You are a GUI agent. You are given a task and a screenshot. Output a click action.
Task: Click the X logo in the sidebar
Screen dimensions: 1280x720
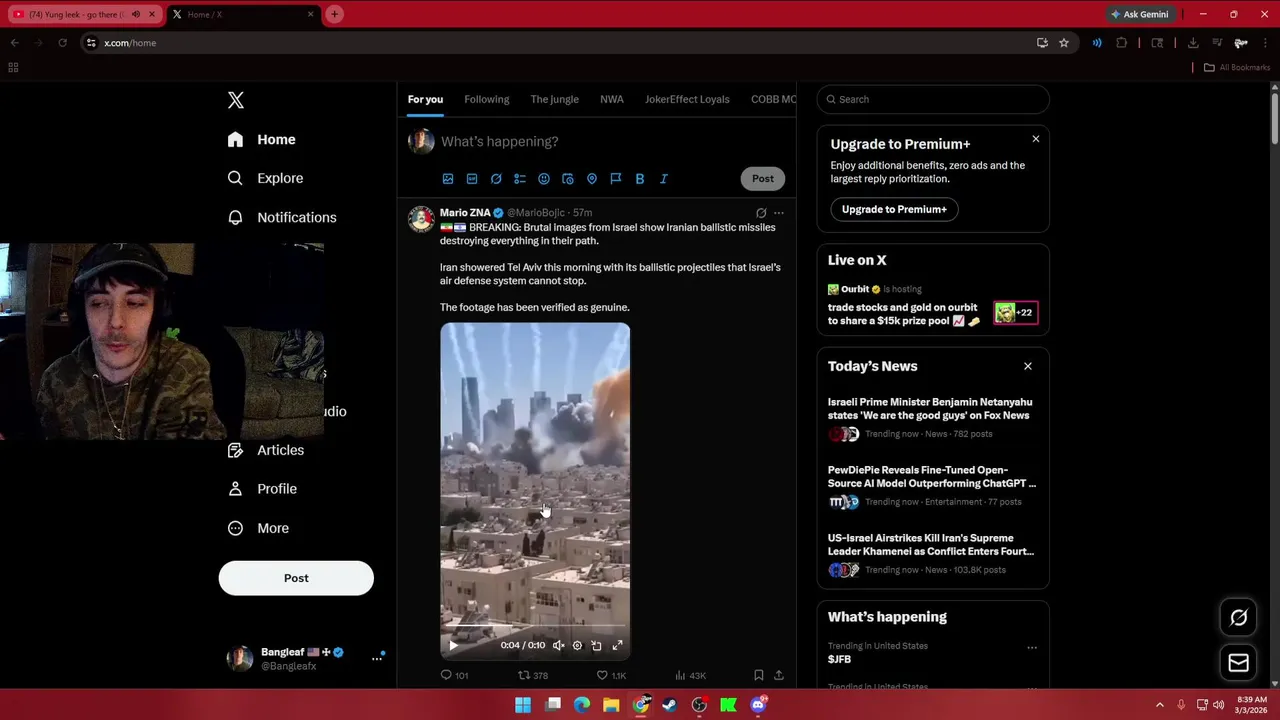pos(236,100)
